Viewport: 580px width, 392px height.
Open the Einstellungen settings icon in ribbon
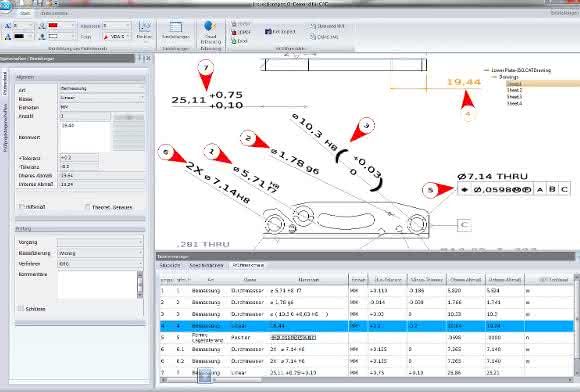click(176, 27)
